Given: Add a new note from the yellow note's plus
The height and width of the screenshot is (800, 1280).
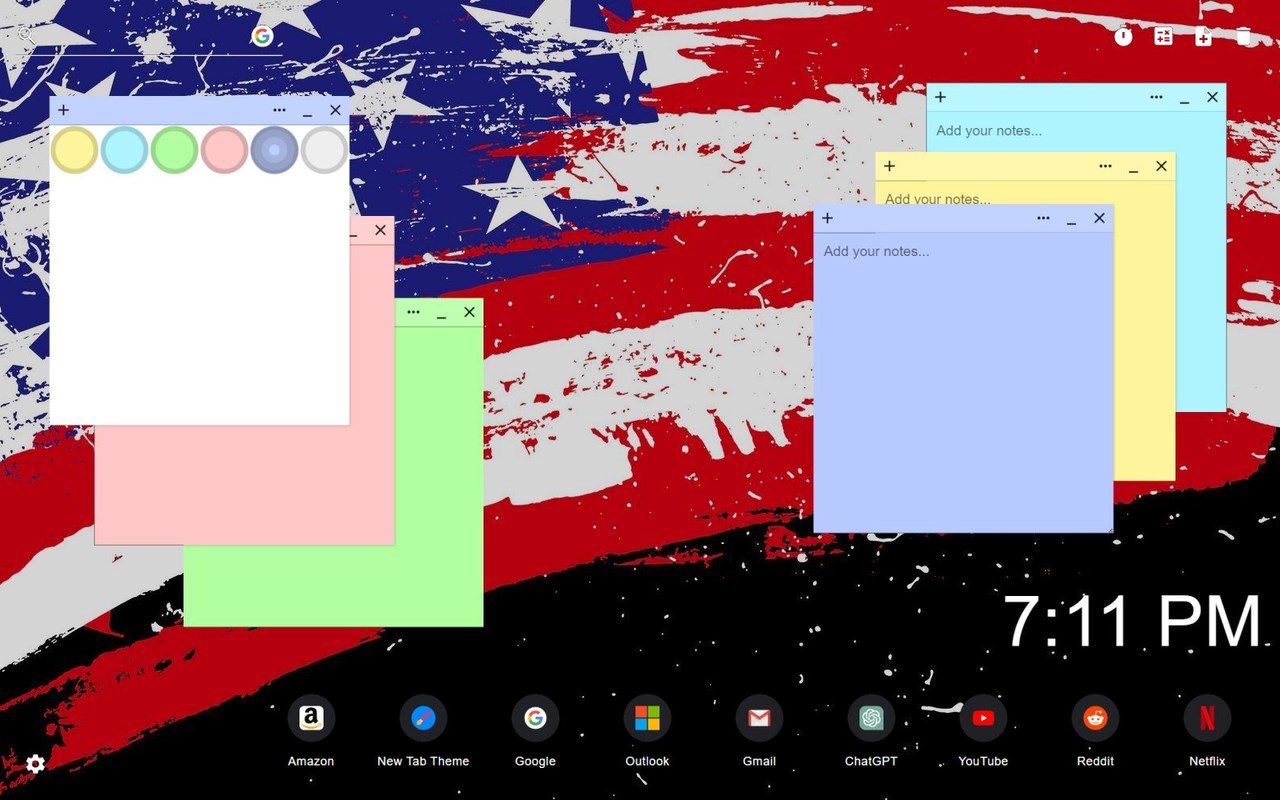Looking at the screenshot, I should [x=889, y=166].
